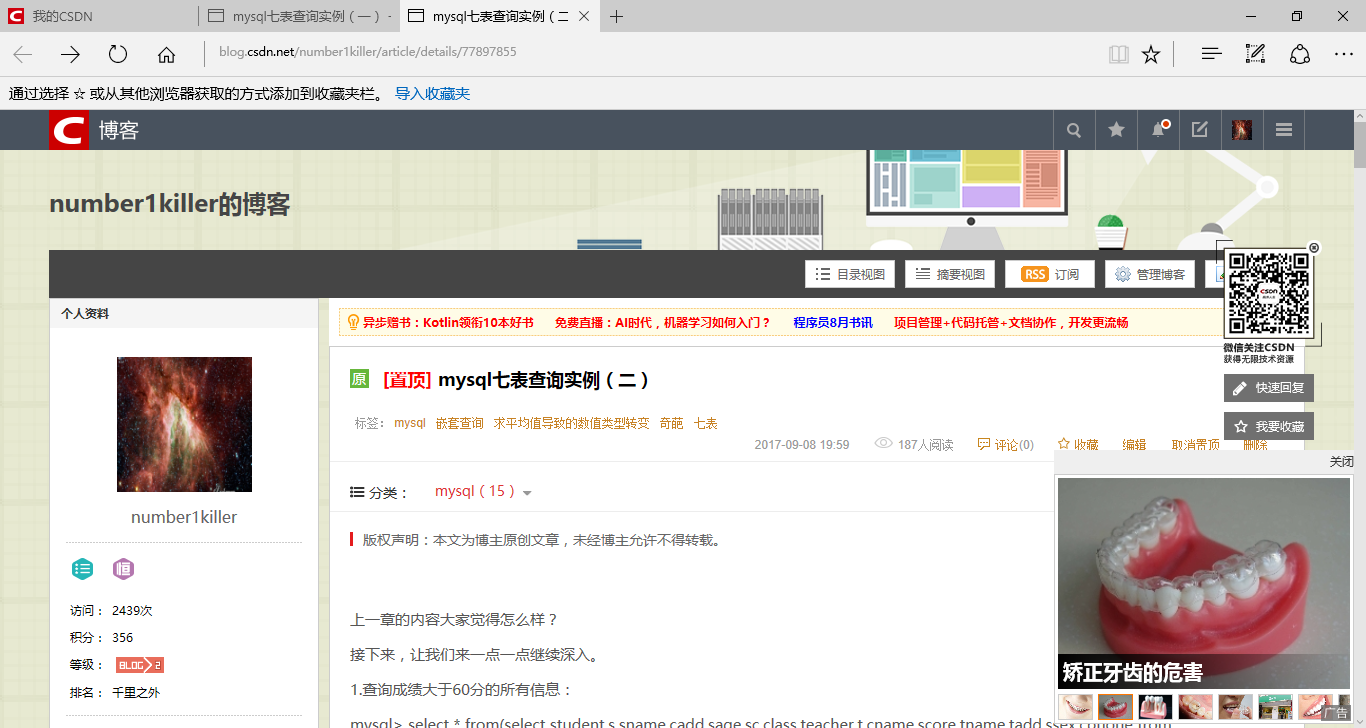Open notifications bell icon
This screenshot has height=728, width=1366.
(1158, 130)
